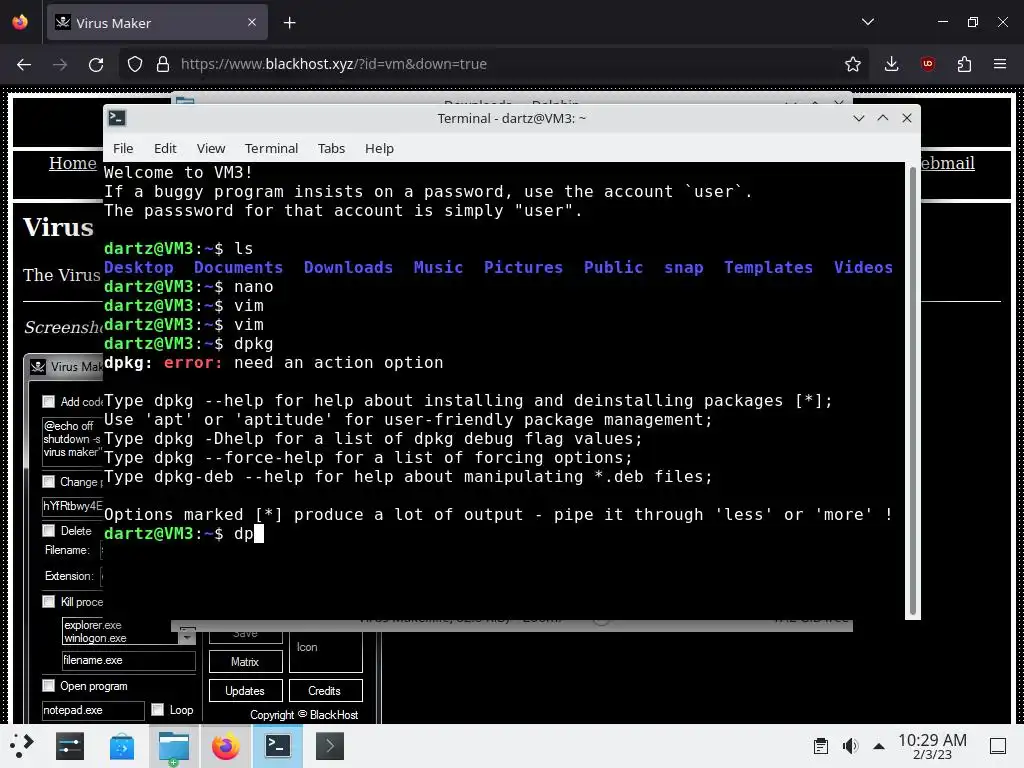
Task: Open the KDE application launcher
Action: click(22, 746)
